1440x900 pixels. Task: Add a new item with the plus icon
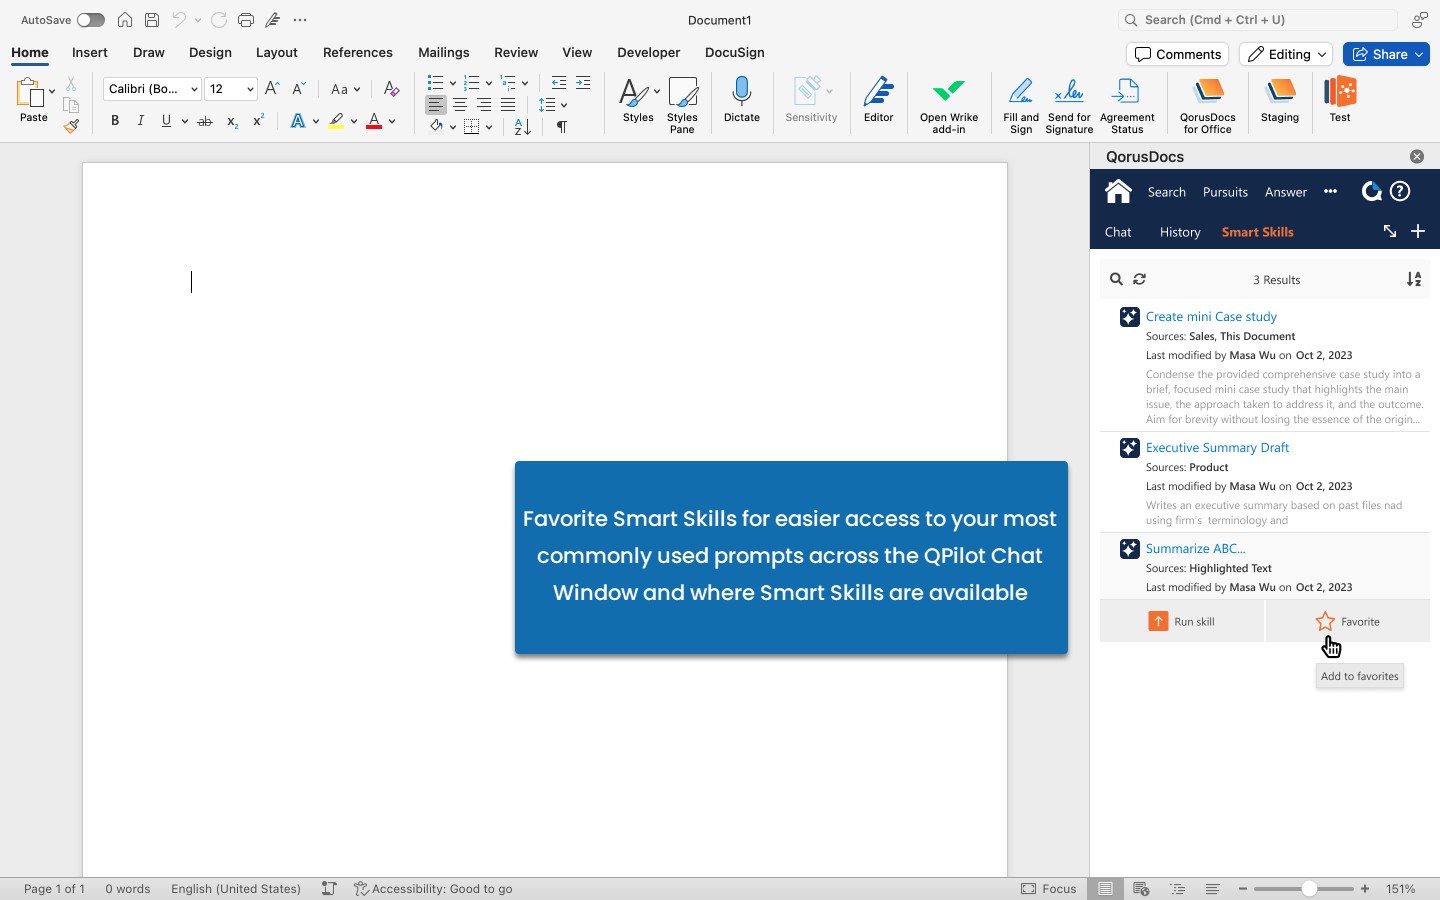(x=1418, y=231)
